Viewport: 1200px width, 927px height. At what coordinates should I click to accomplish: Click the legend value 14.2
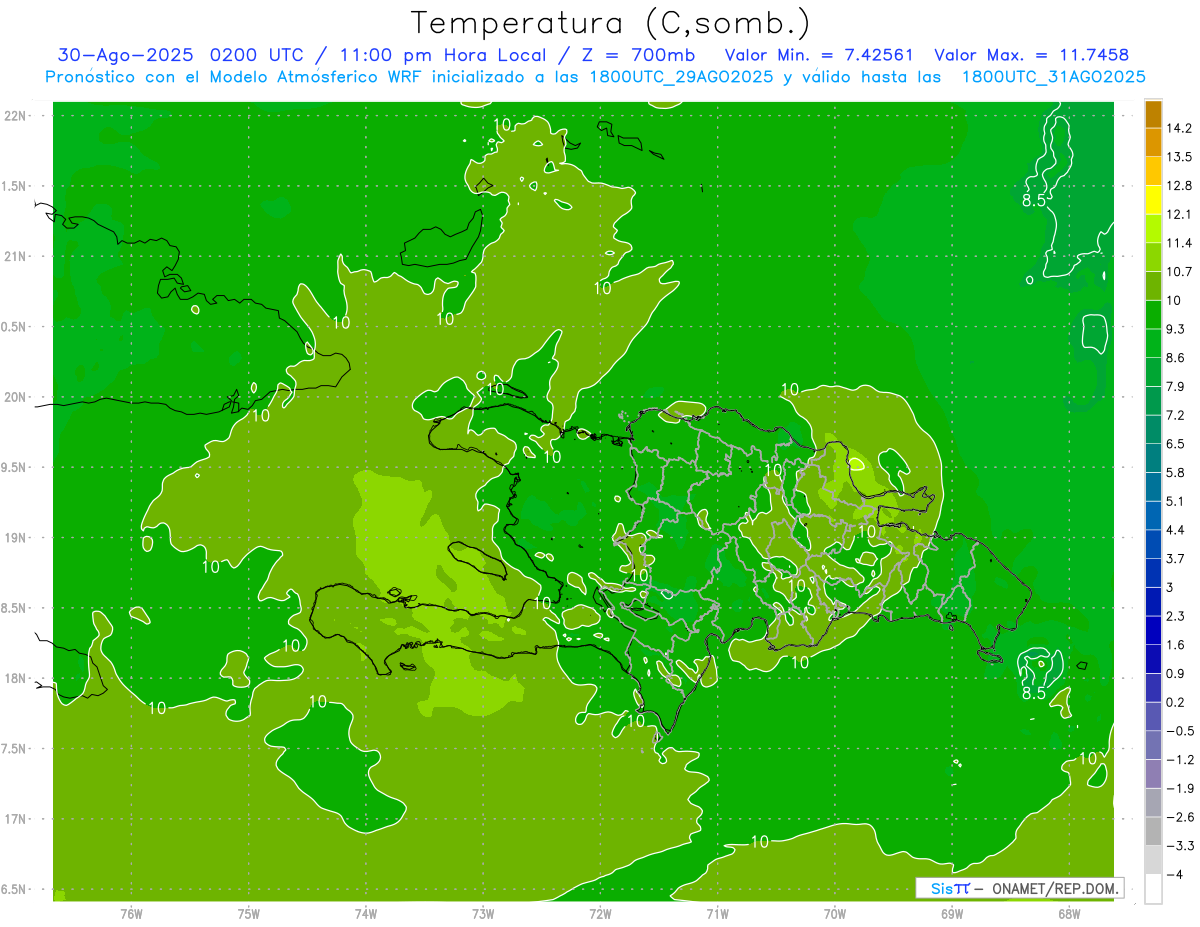click(x=1179, y=128)
